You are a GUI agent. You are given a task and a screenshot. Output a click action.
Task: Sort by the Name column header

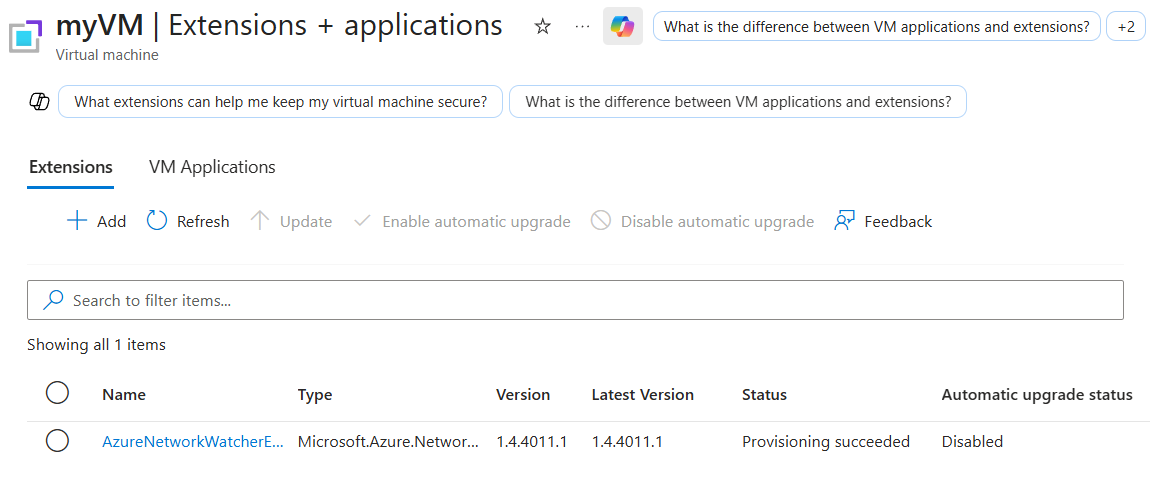coord(124,395)
